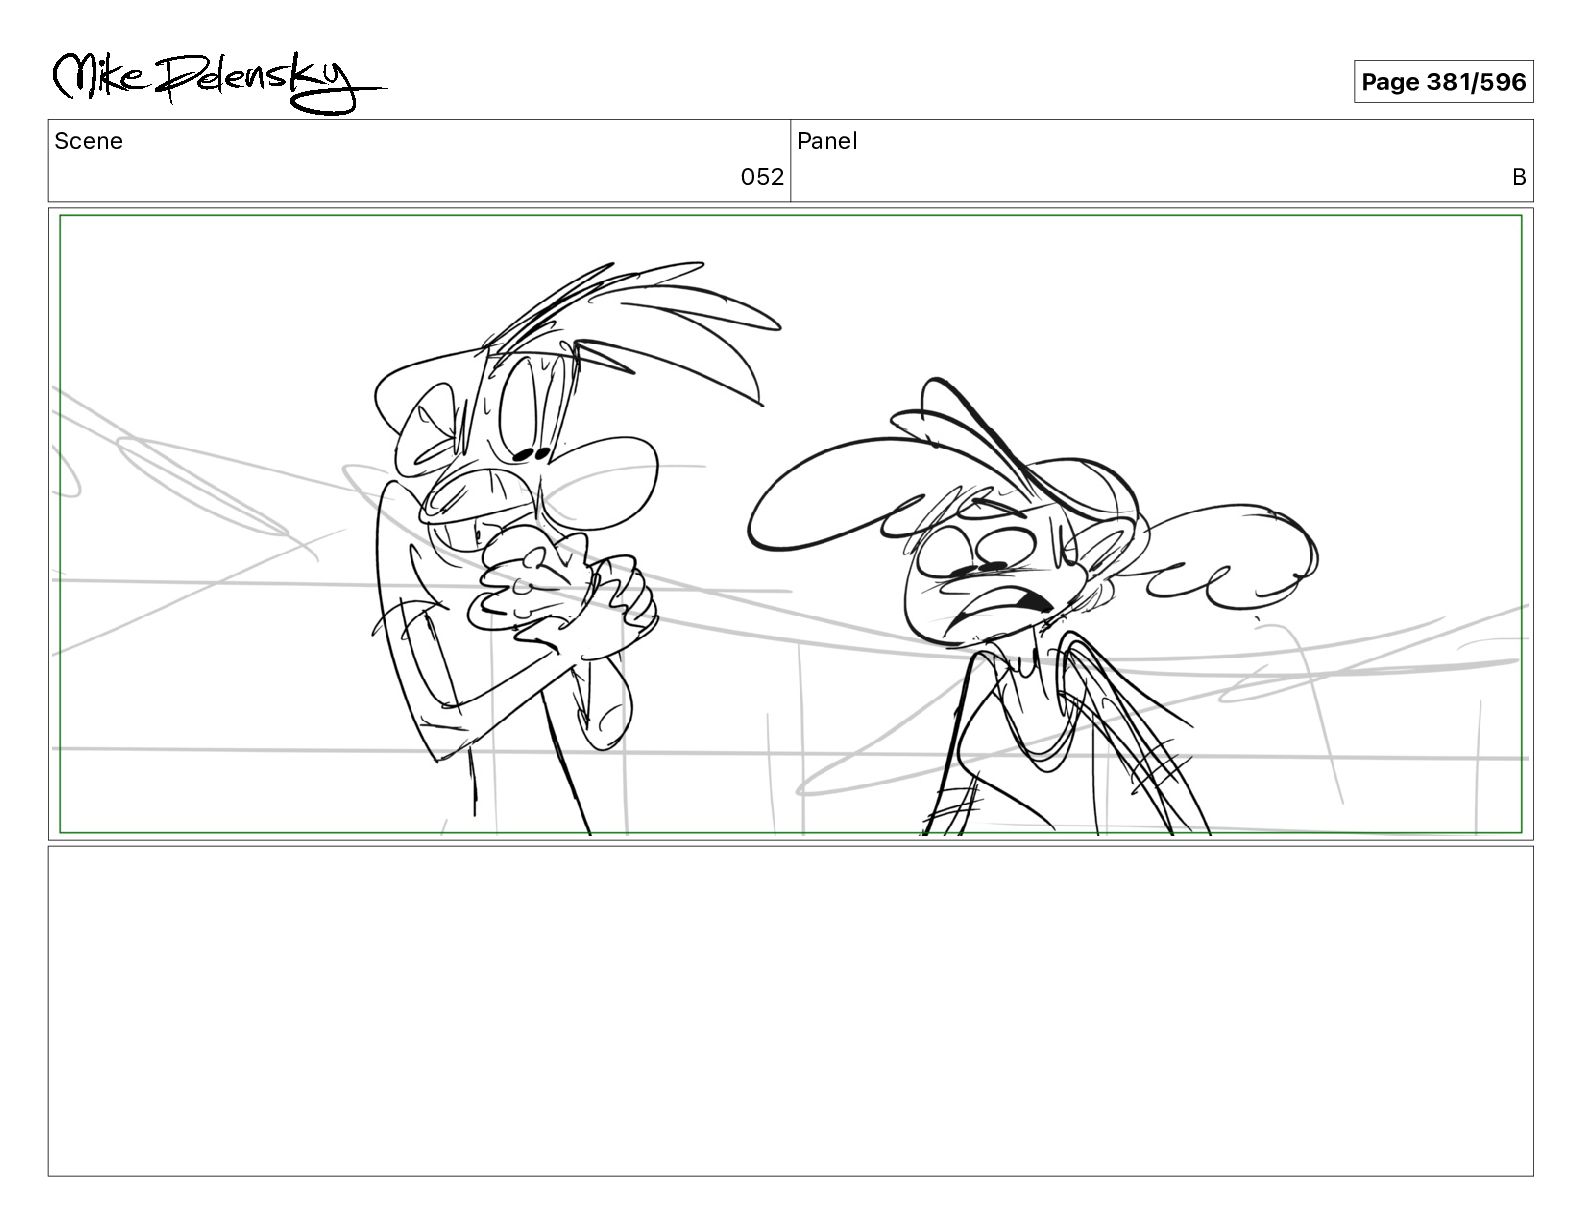Click the panel letter B
Image resolution: width=1584 pixels, height=1224 pixels.
[x=1519, y=177]
